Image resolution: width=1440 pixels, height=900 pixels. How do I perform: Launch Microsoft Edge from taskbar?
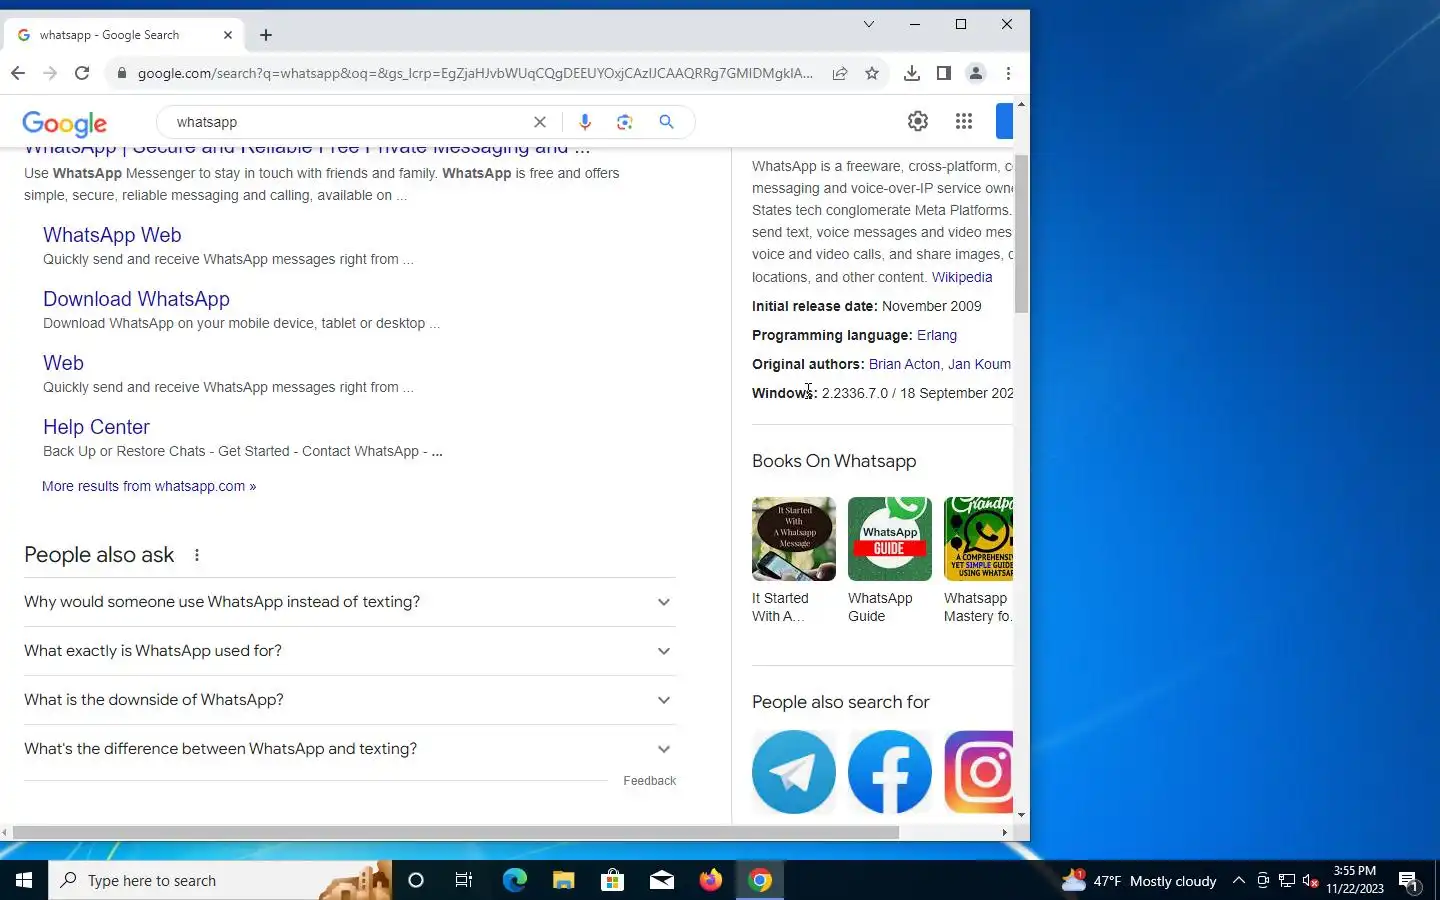(x=514, y=880)
